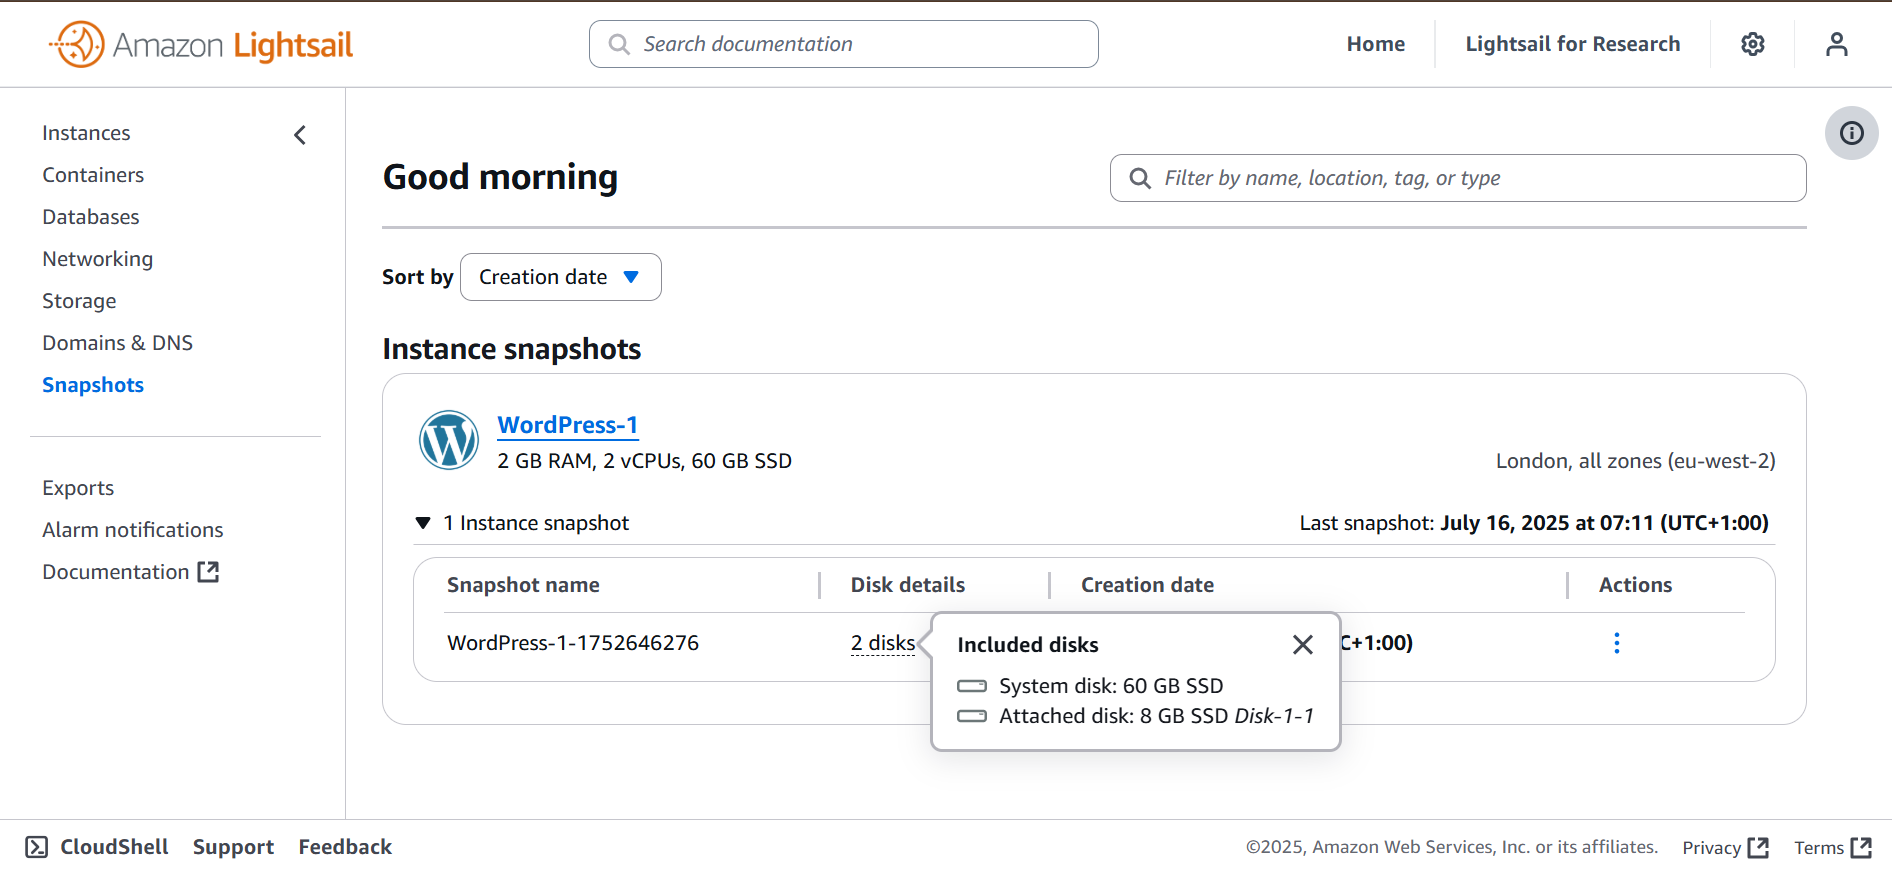Click the CloudShell terminal icon
Image resolution: width=1892 pixels, height=876 pixels.
tap(37, 847)
